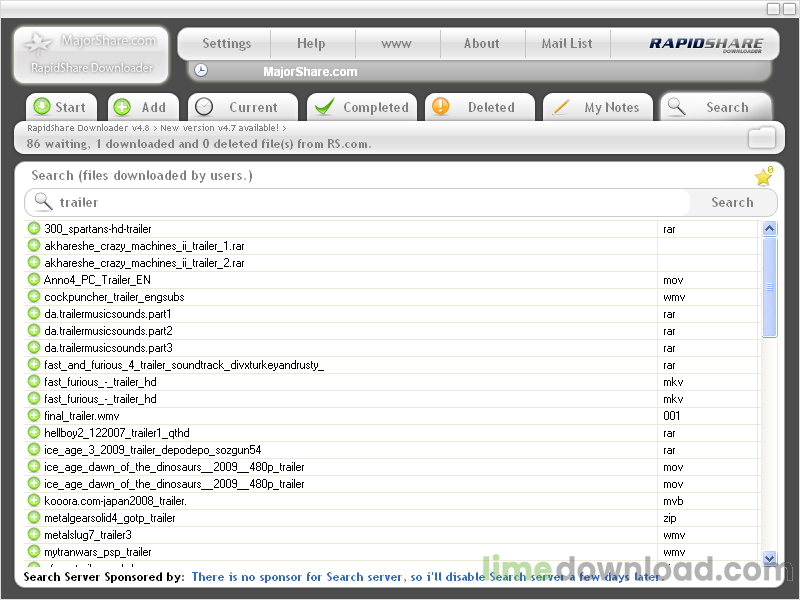Click the www menu item
The width and height of the screenshot is (800, 600).
tap(396, 43)
